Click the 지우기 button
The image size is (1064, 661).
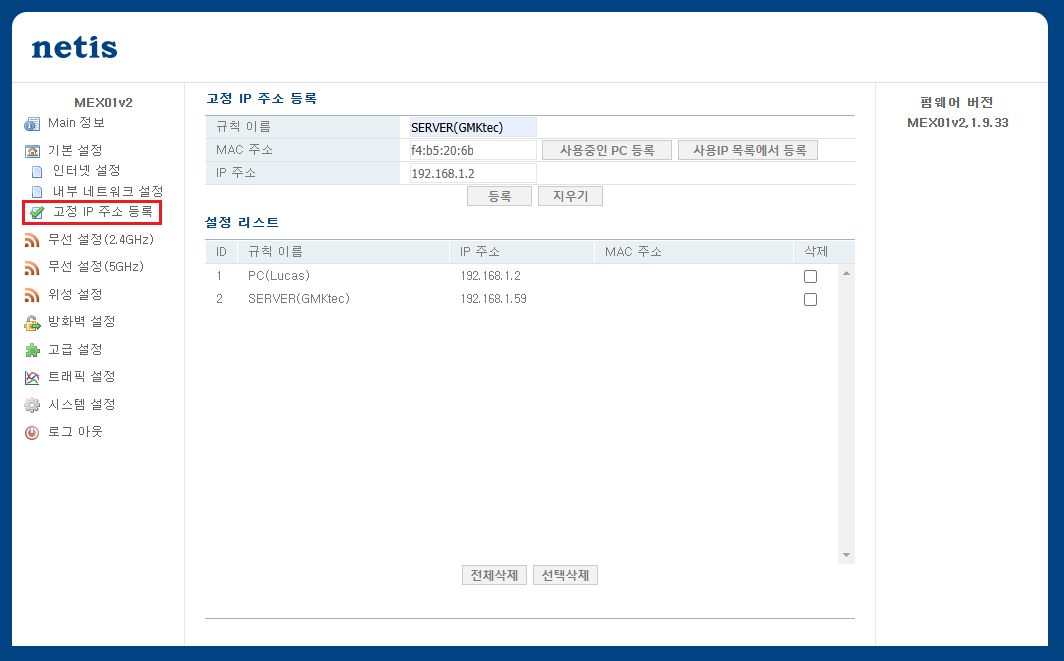tap(570, 196)
